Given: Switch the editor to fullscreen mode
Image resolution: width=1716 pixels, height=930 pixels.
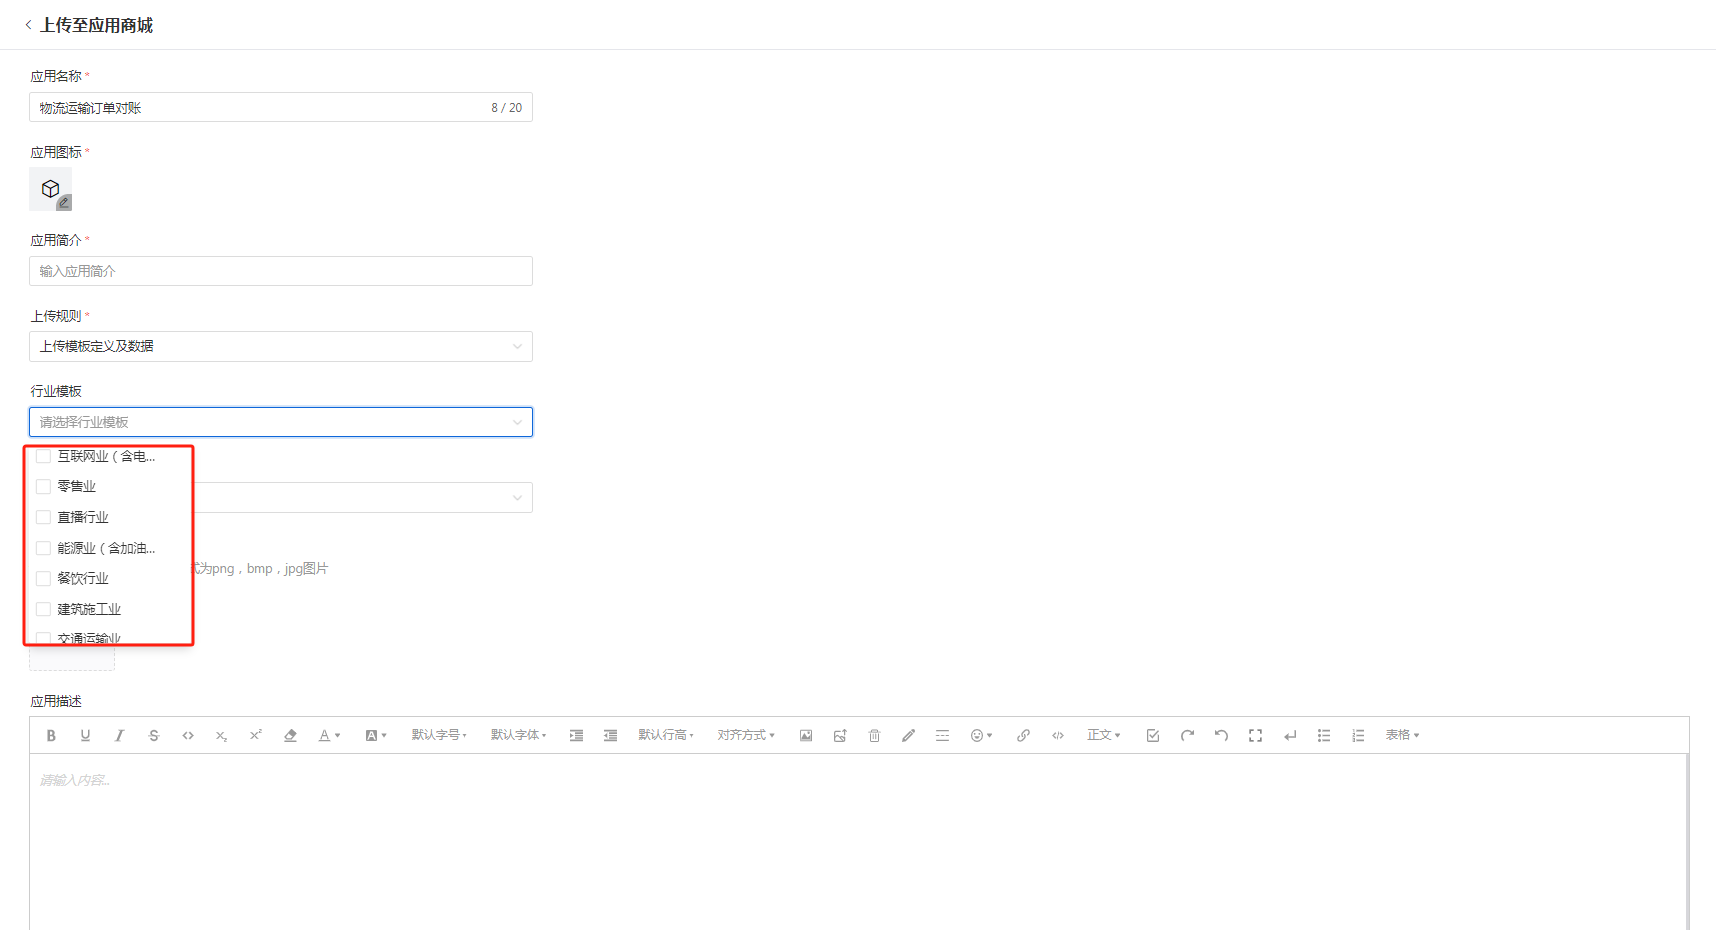Looking at the screenshot, I should pos(1255,736).
